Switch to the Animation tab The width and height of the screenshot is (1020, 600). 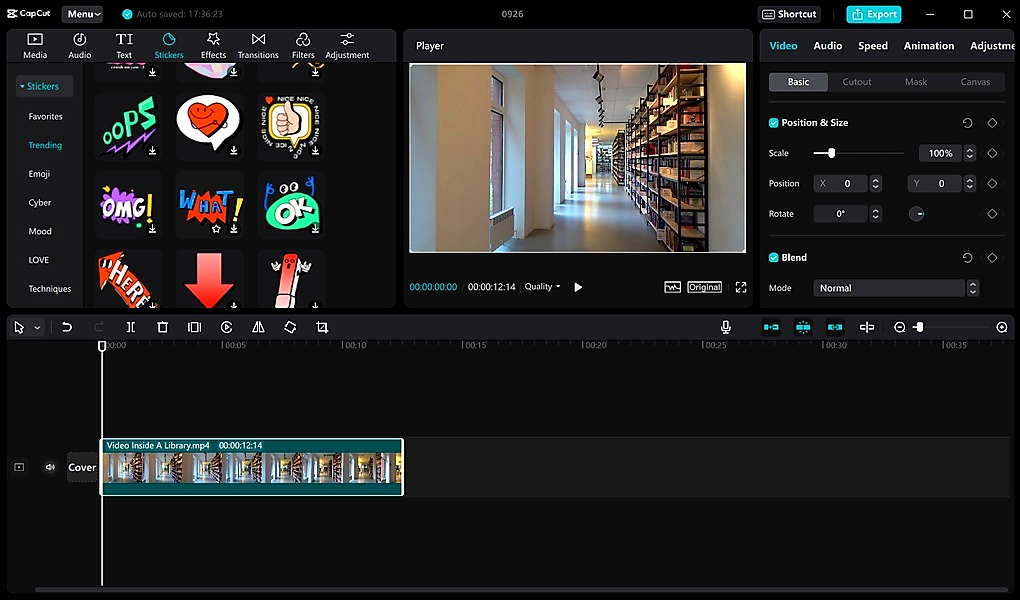tap(928, 46)
